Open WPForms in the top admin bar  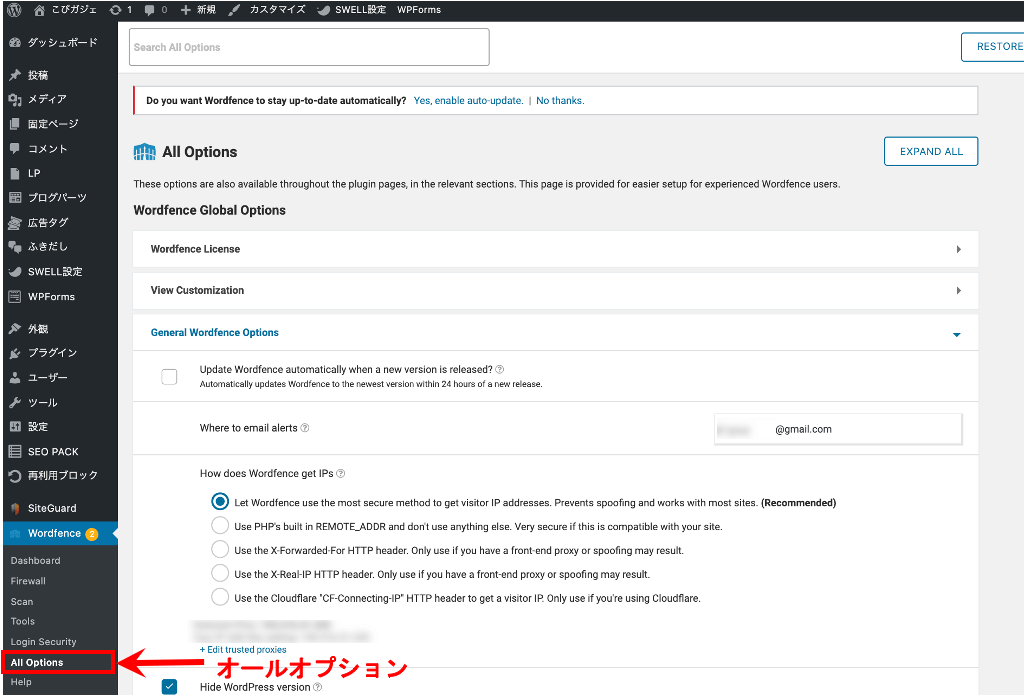419,10
